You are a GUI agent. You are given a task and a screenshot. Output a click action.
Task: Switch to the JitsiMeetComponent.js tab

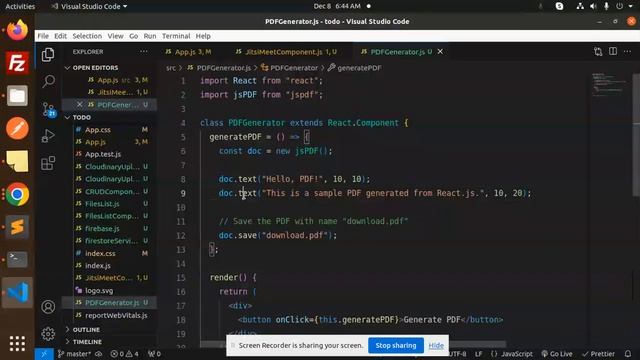coord(291,52)
